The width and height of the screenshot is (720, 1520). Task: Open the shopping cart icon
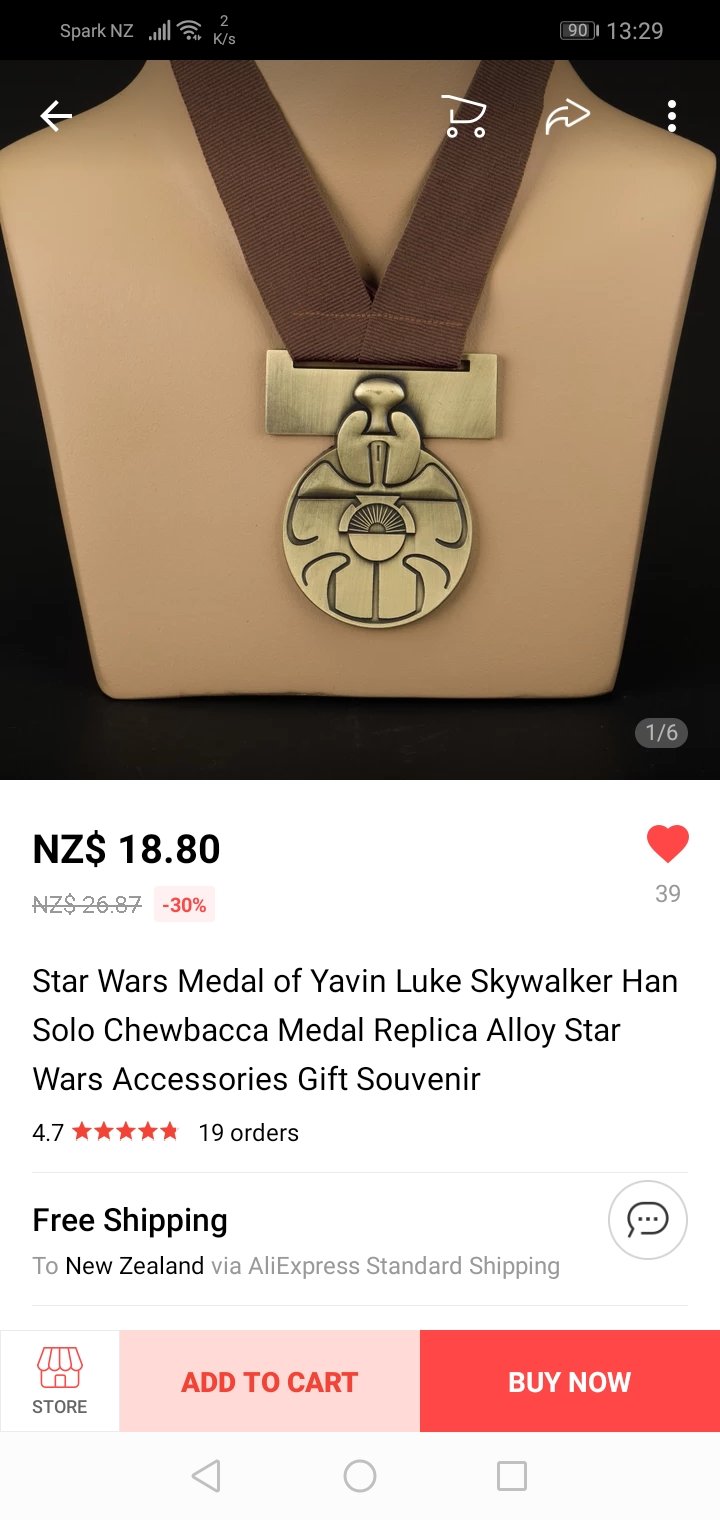(464, 116)
